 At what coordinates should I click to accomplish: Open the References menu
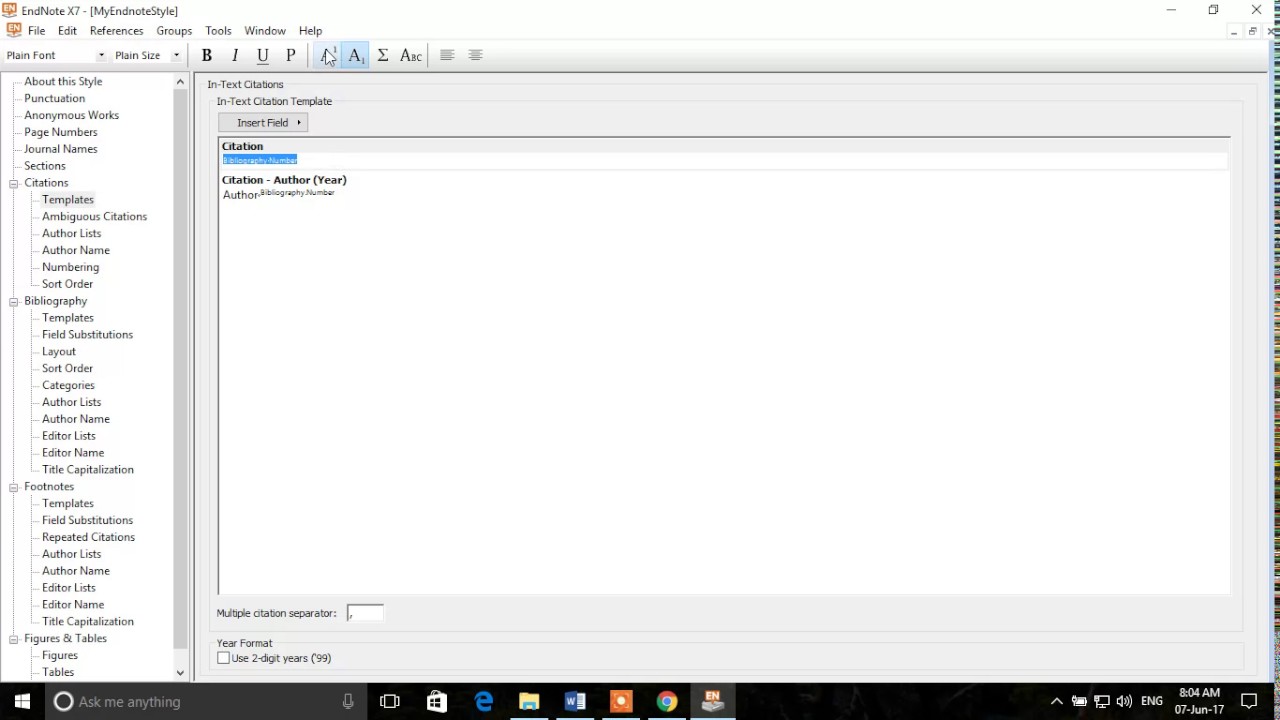(x=117, y=31)
